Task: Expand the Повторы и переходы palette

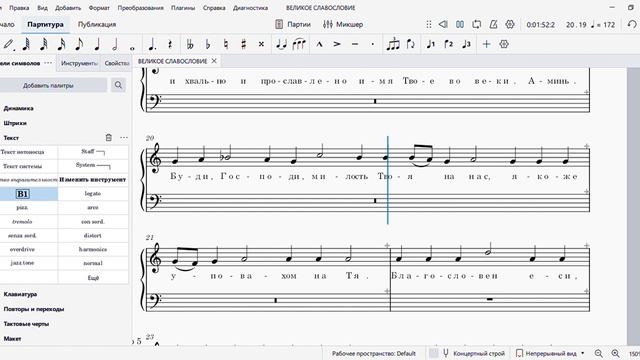Action: click(34, 309)
